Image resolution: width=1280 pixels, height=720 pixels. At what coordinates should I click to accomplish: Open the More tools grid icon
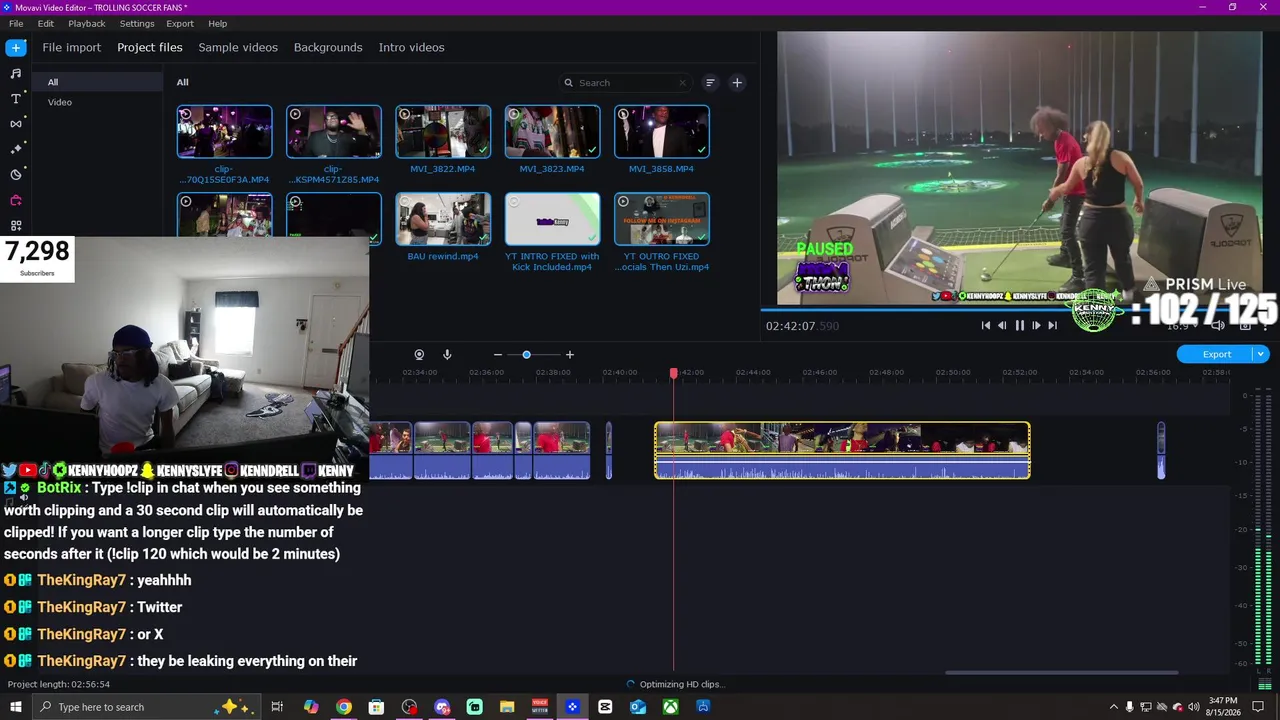click(x=16, y=226)
